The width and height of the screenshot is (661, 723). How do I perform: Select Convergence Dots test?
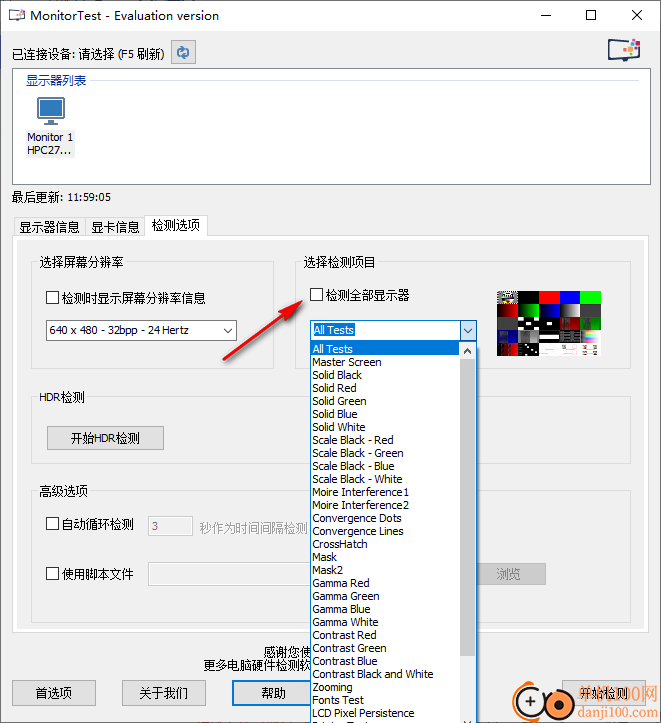point(385,518)
